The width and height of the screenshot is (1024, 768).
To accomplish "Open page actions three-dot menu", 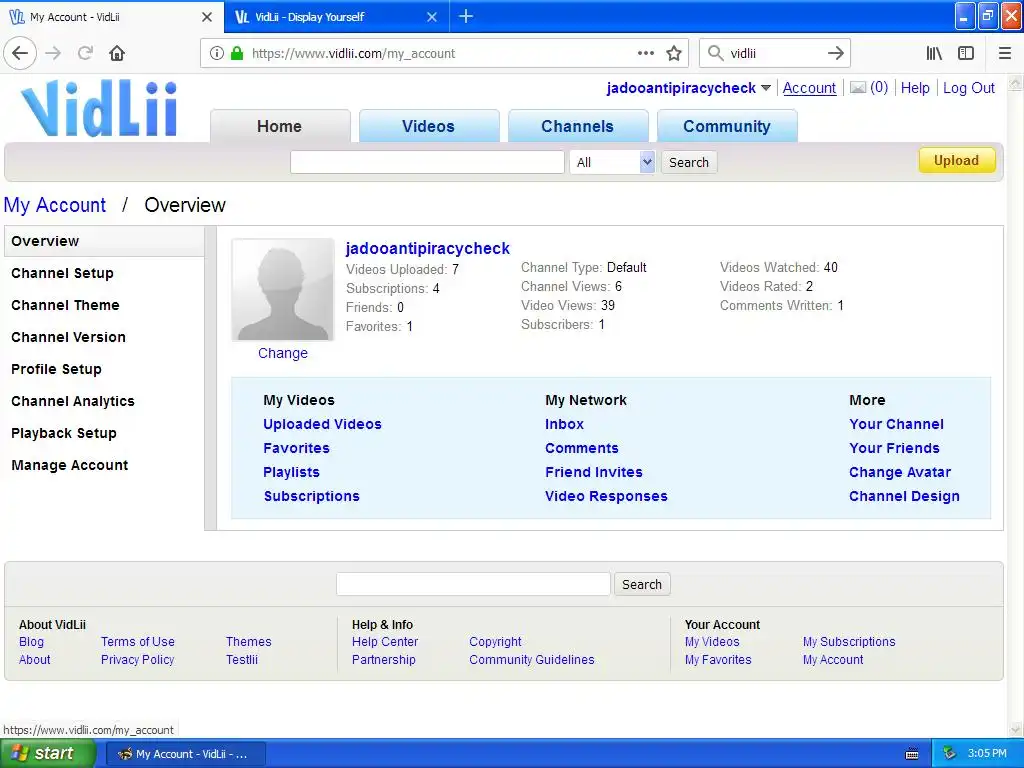I will tap(645, 54).
